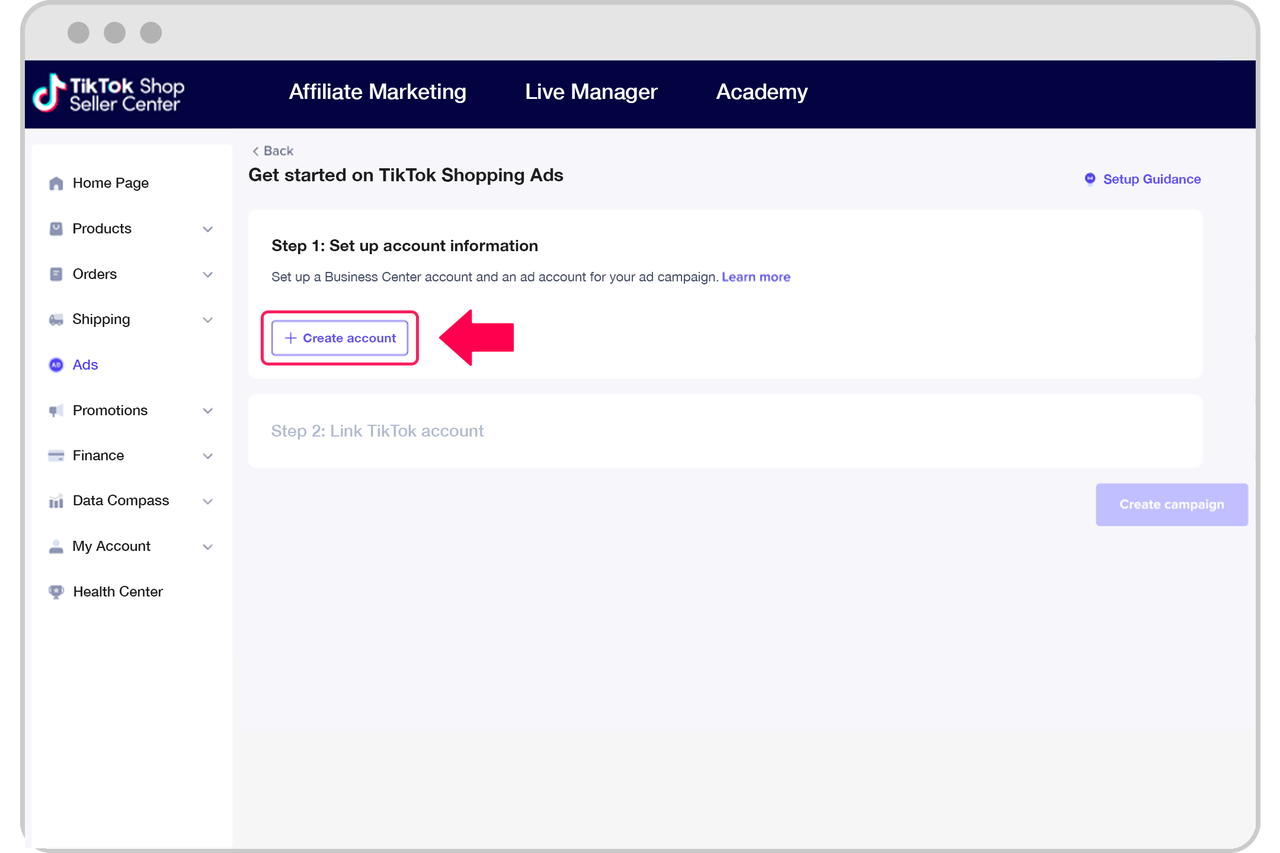Click the My Account person icon

click(x=56, y=547)
